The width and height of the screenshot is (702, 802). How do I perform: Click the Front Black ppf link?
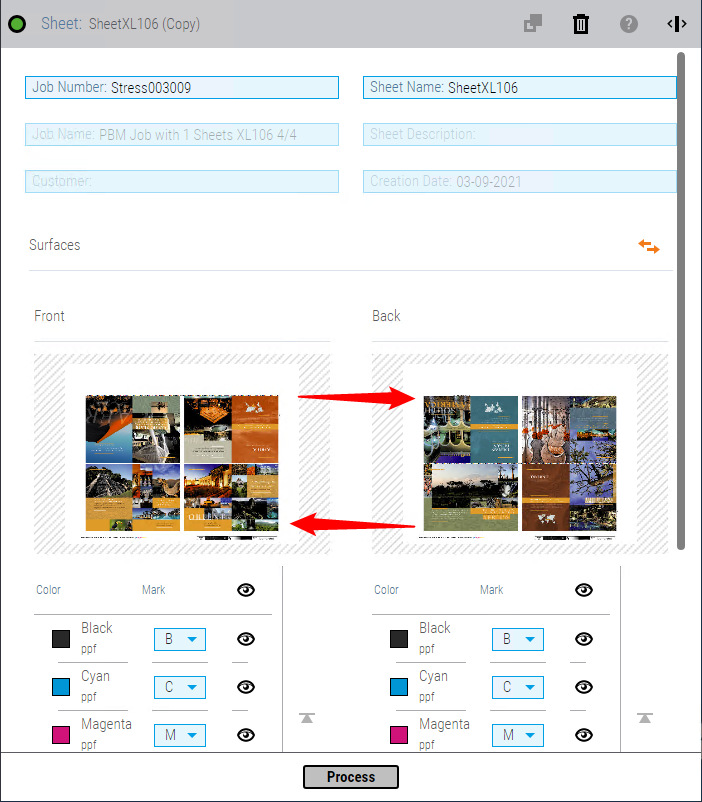(89, 648)
